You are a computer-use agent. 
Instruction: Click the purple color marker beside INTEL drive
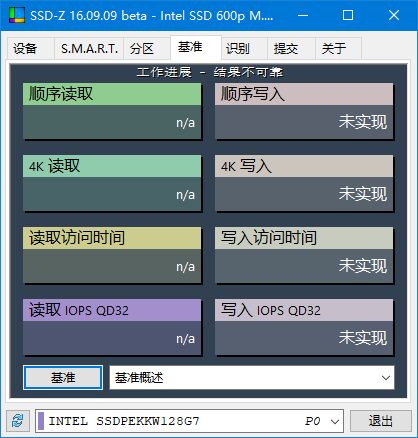point(41,421)
